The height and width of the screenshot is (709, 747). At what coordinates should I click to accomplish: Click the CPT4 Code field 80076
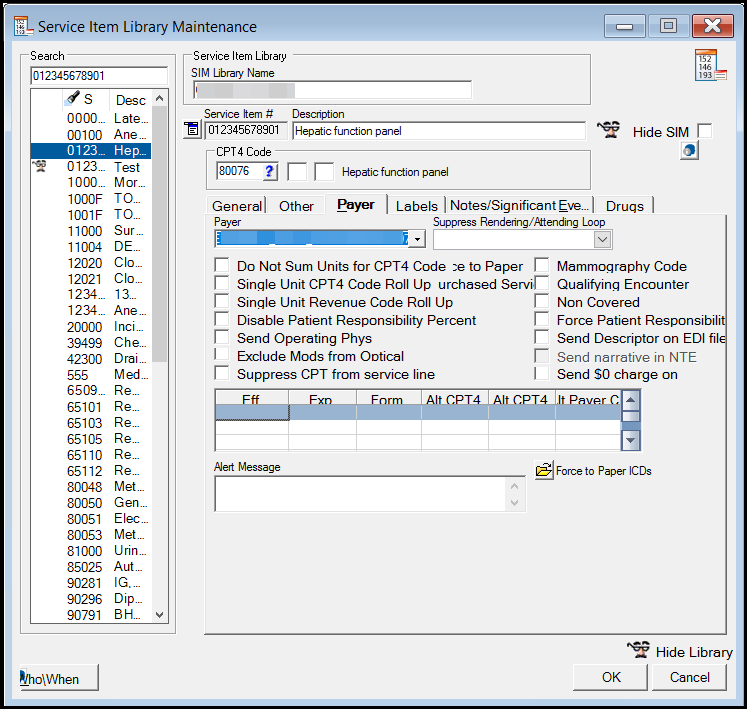pos(240,171)
